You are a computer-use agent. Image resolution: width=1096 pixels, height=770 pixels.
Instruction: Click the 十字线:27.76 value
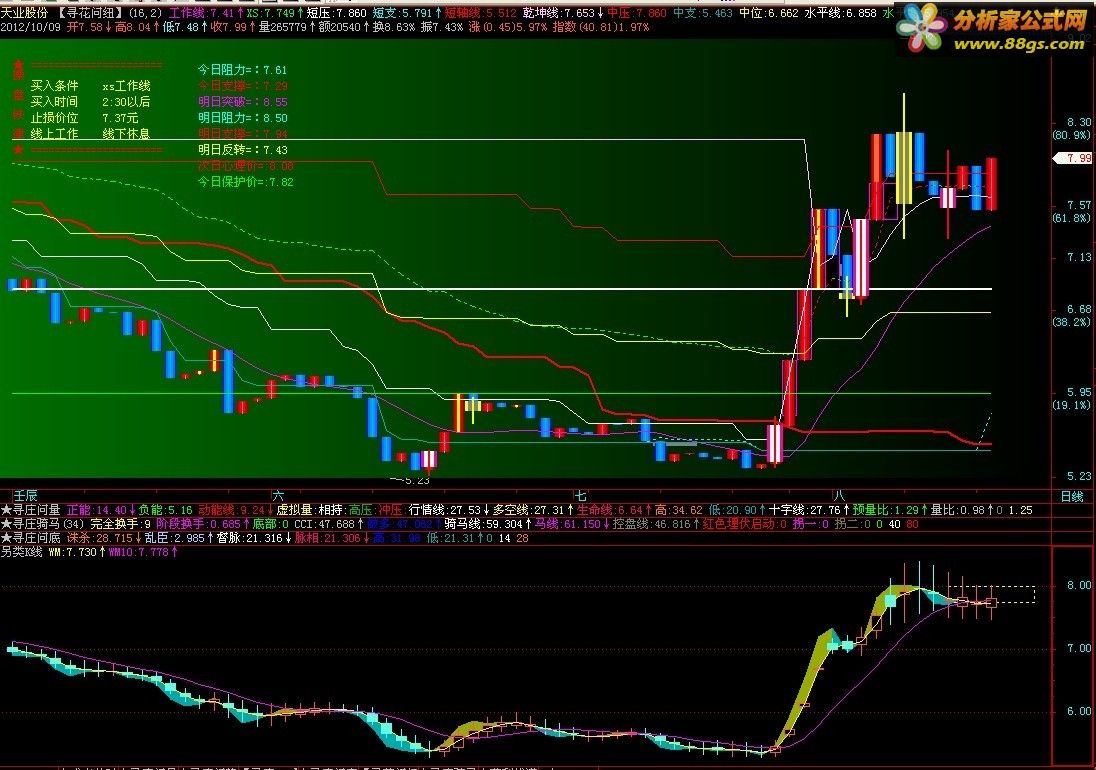809,510
